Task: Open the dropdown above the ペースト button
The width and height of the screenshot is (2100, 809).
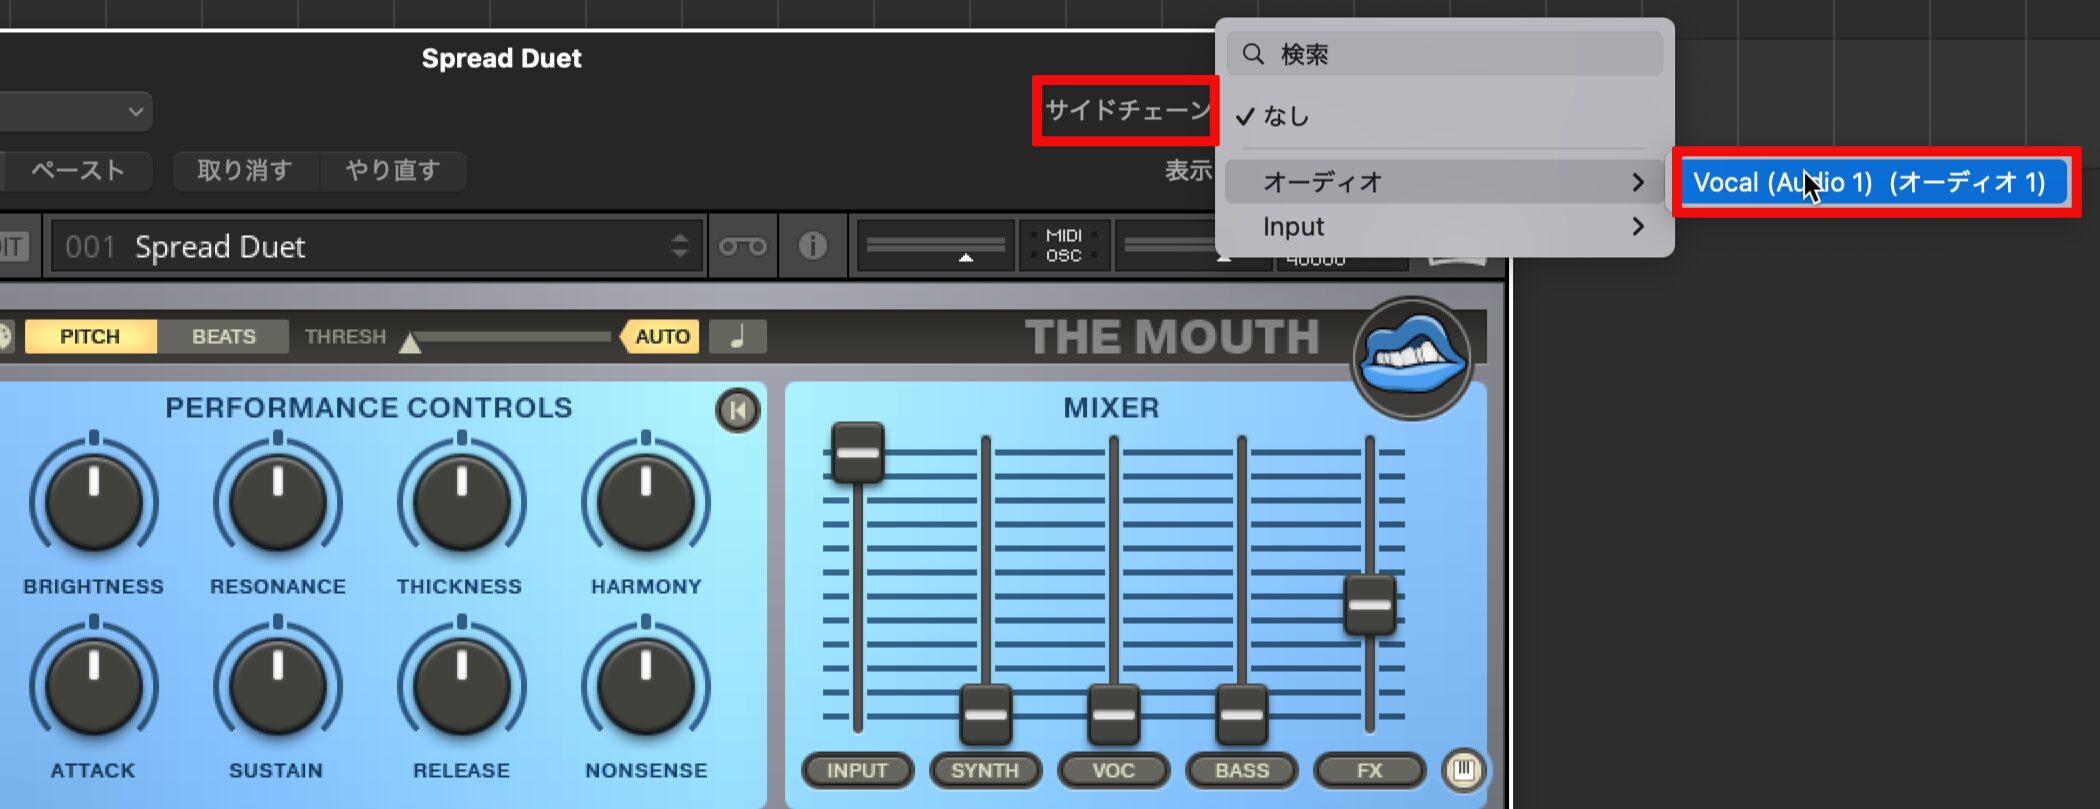Action: click(x=75, y=111)
